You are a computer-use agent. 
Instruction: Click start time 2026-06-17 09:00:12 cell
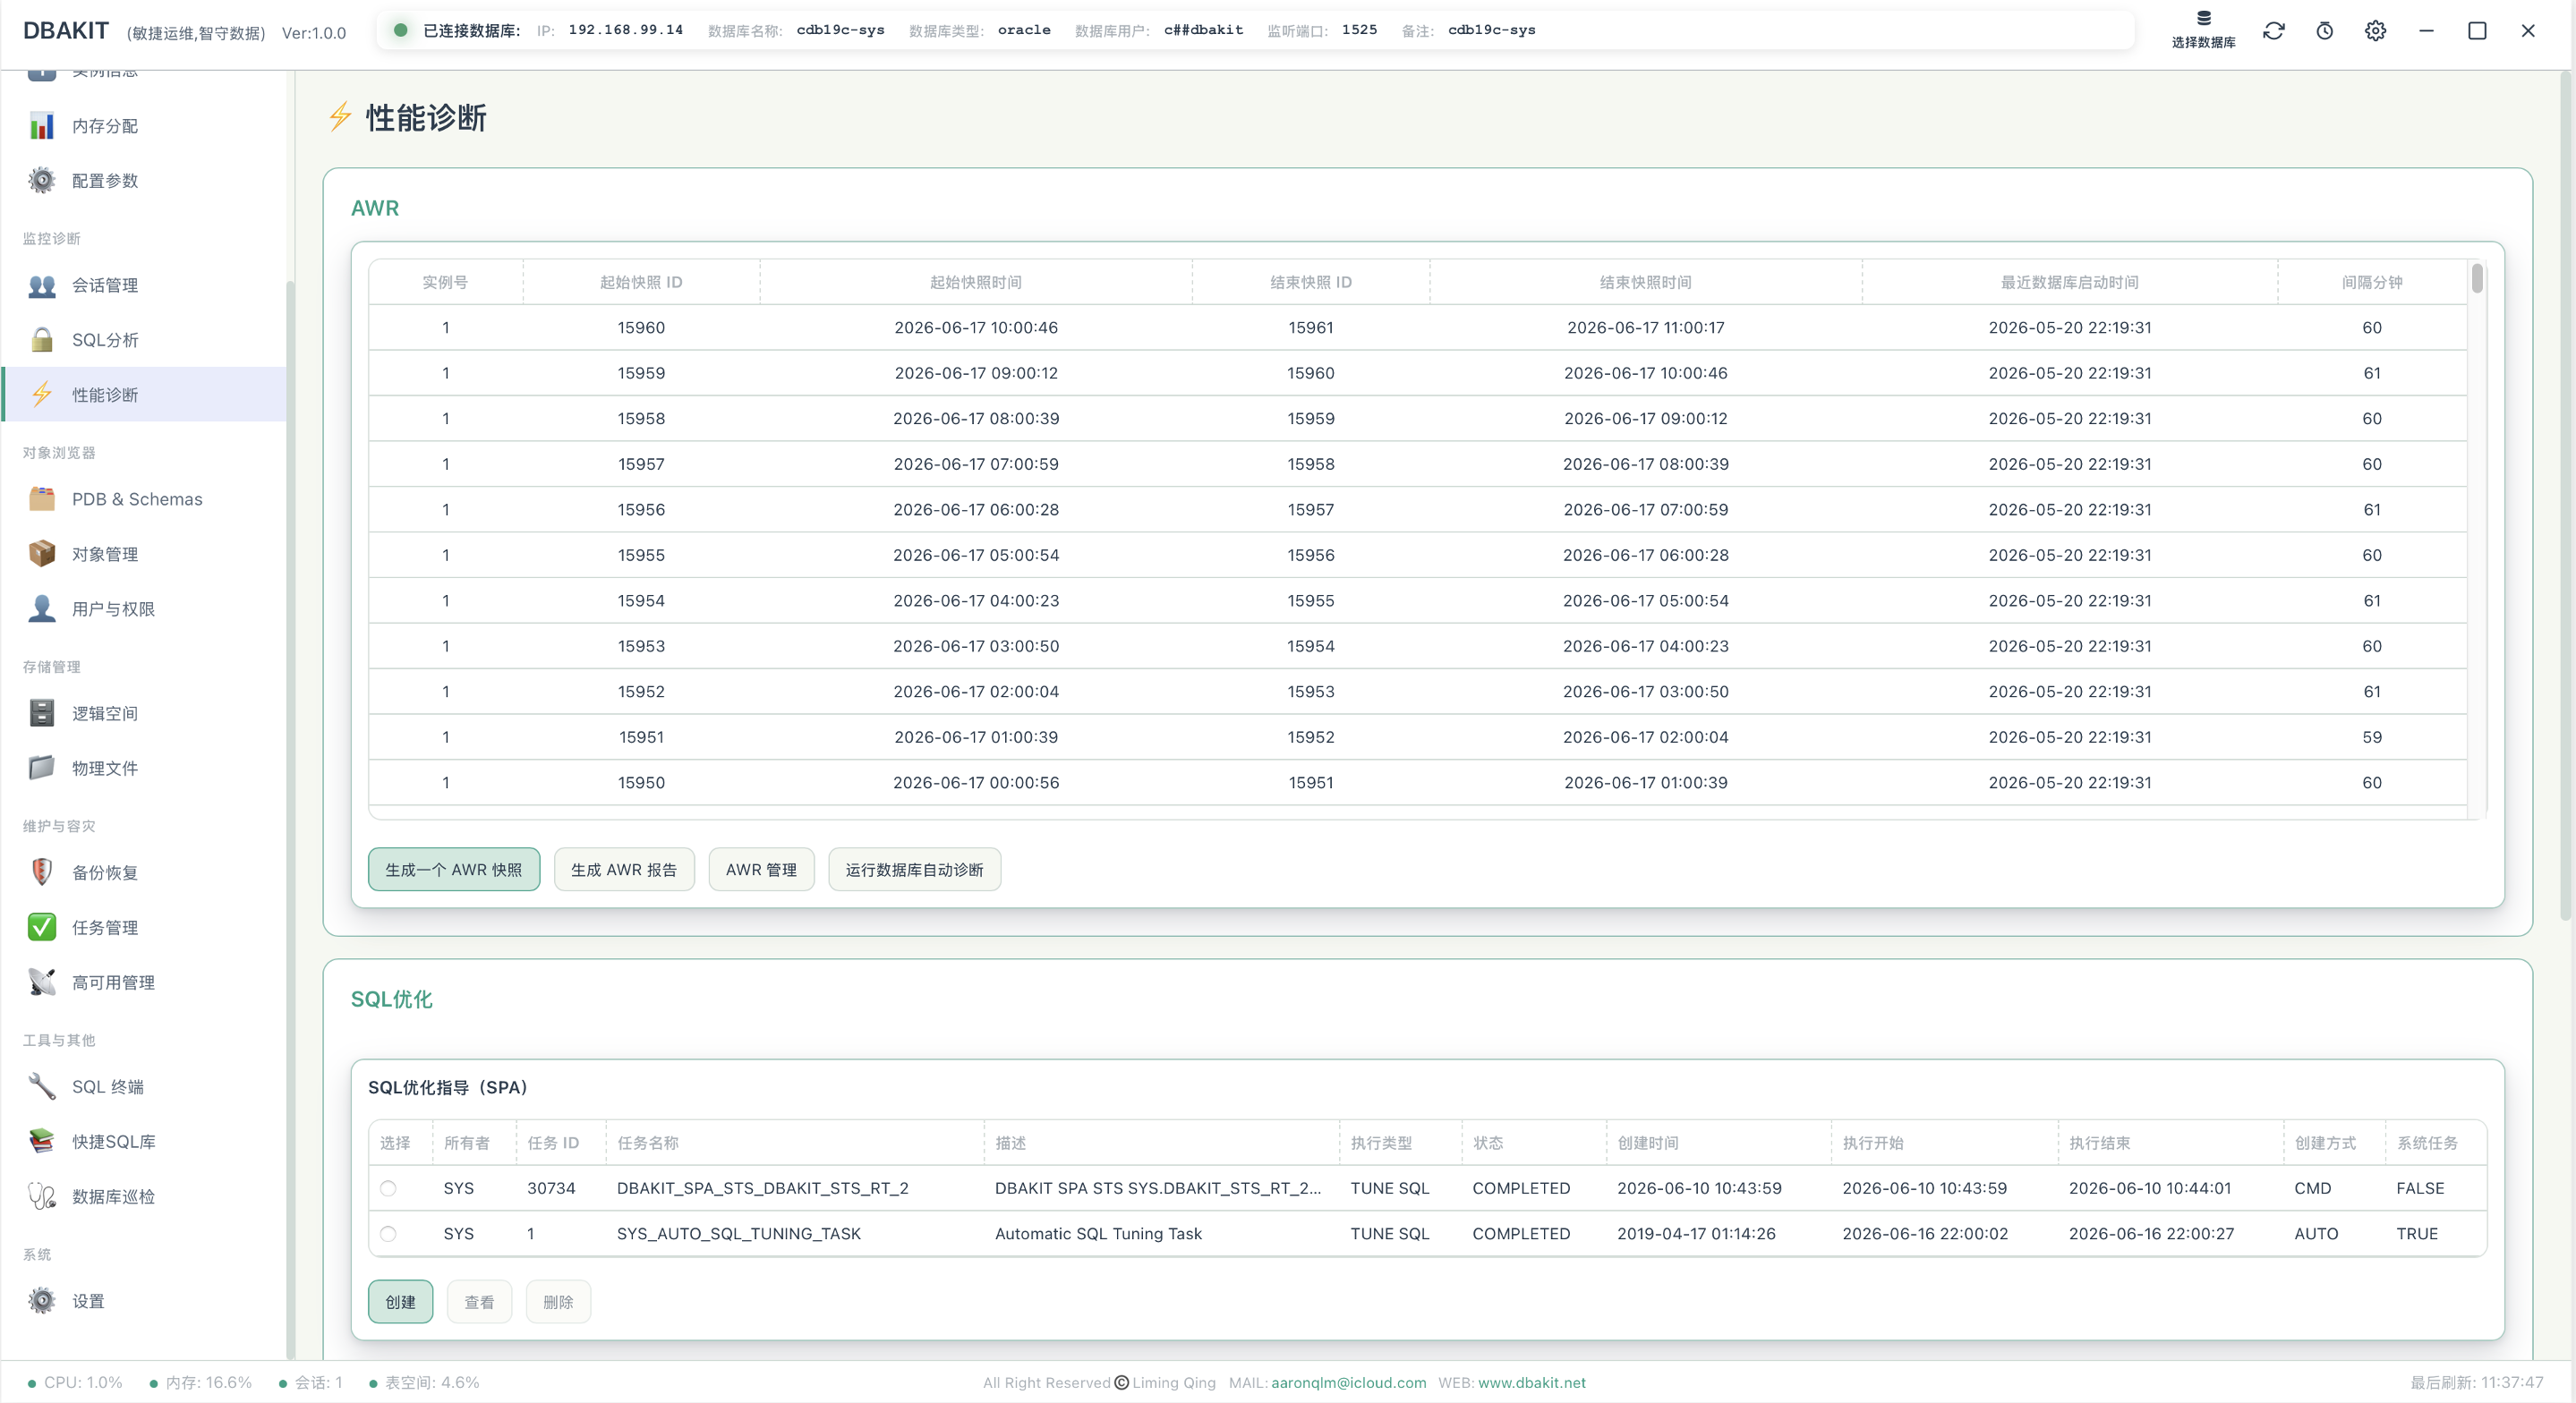coord(976,373)
